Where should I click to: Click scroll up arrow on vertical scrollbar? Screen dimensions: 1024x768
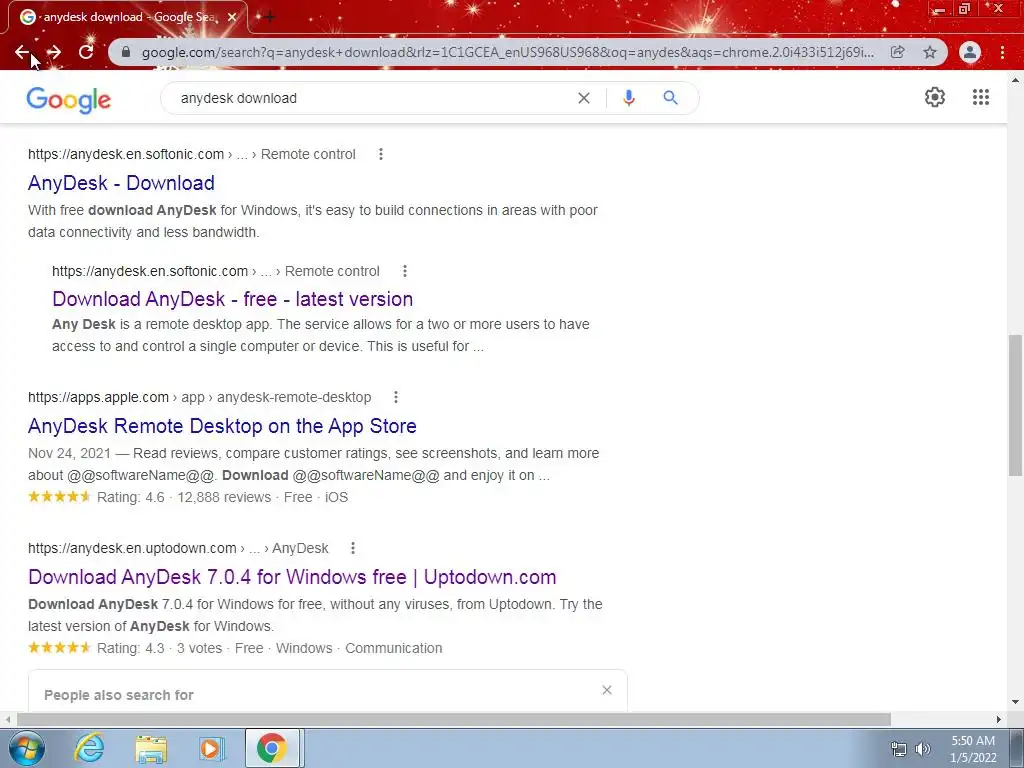pyautogui.click(x=1015, y=80)
